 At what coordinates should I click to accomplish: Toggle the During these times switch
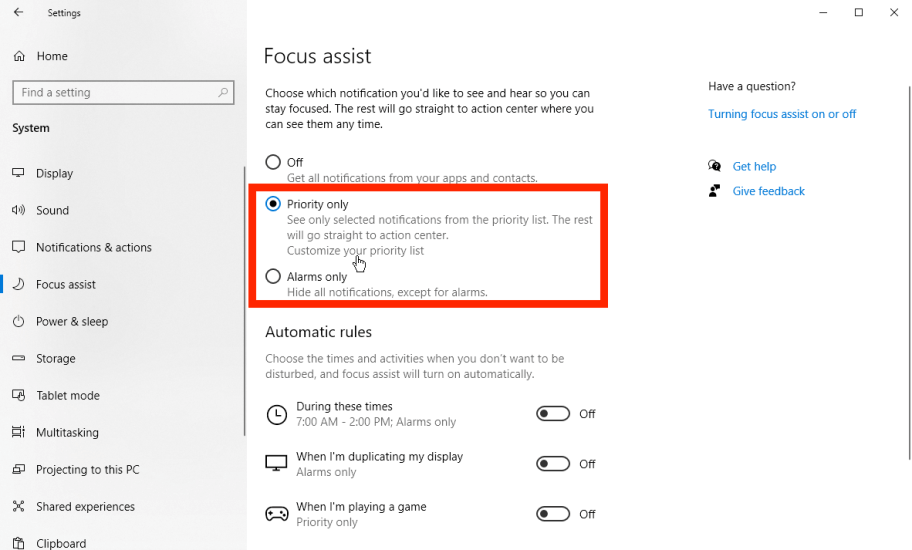553,414
